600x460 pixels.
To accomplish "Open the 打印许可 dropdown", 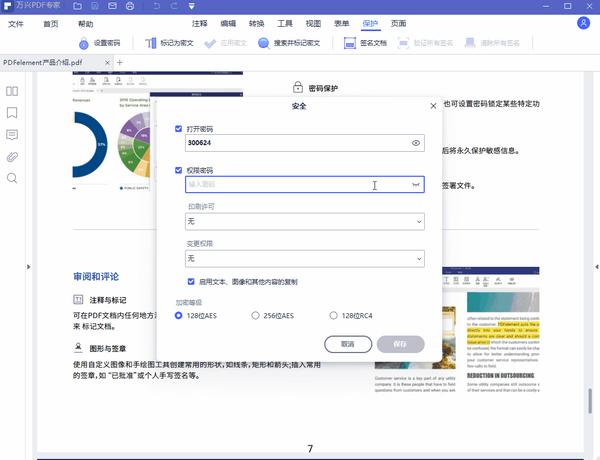I will point(305,221).
